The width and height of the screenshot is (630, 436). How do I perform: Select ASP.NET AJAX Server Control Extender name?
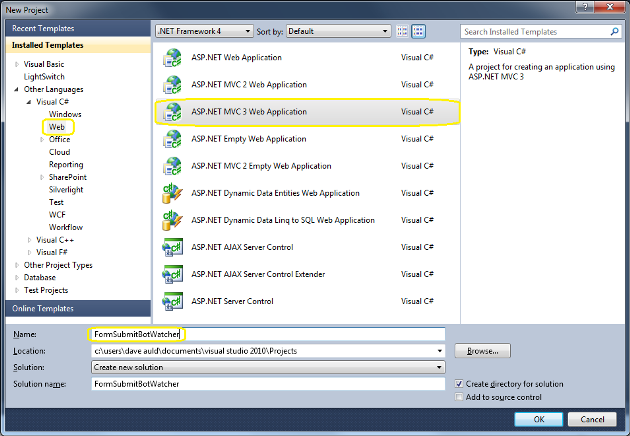coord(258,274)
